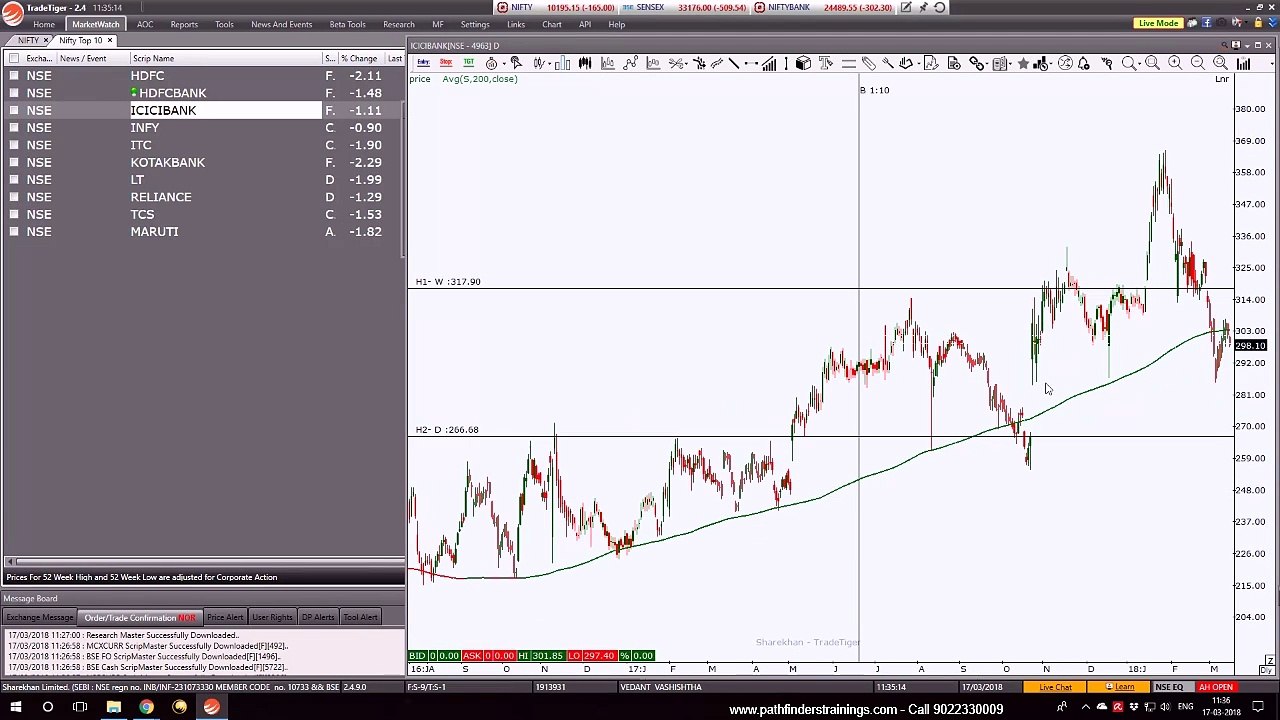Tick the checkbox for ITC row
This screenshot has width=1280, height=720.
14,145
